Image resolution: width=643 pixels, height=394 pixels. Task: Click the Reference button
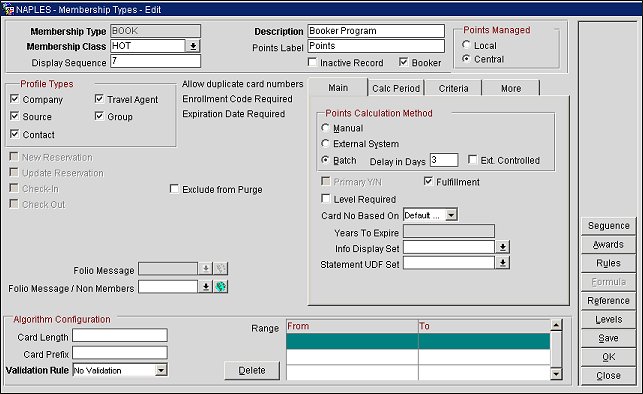point(609,301)
